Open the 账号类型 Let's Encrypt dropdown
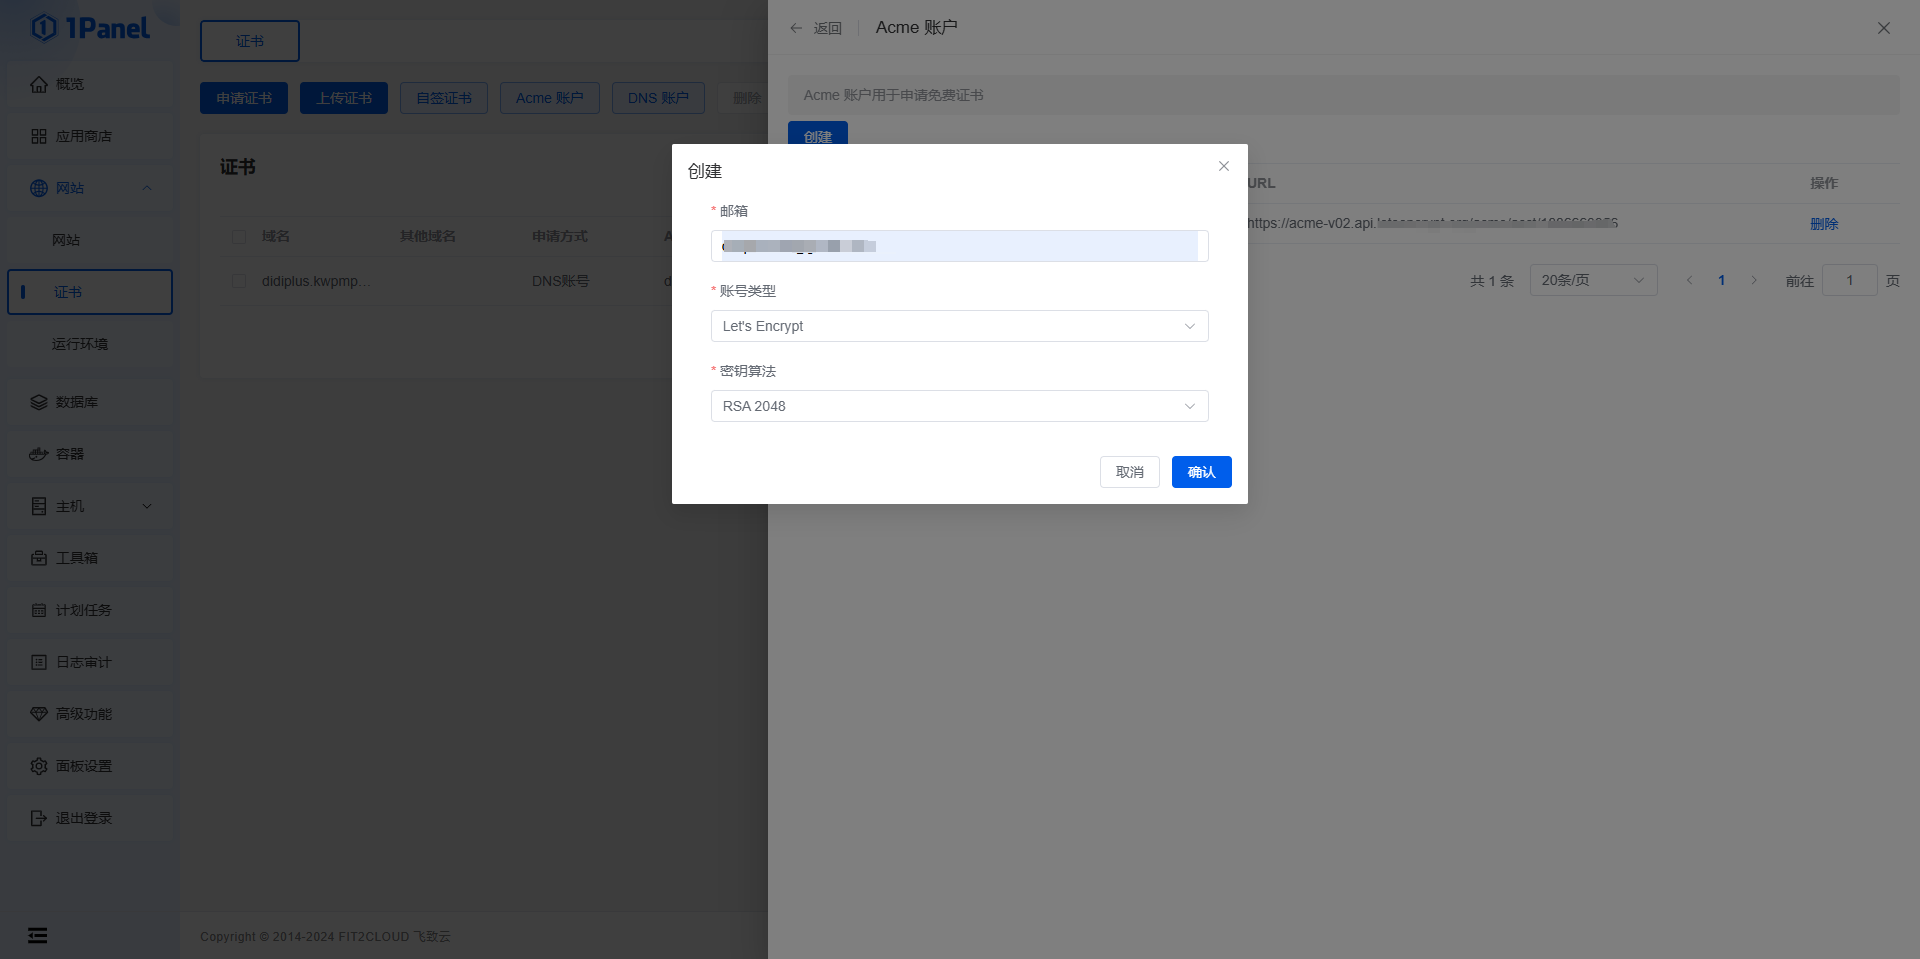The width and height of the screenshot is (1920, 959). (960, 326)
